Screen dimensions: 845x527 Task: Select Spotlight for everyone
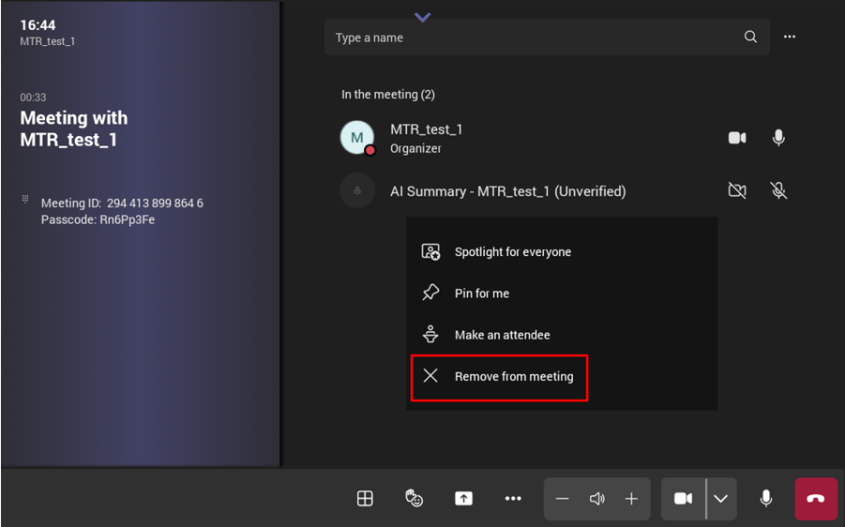tap(512, 252)
